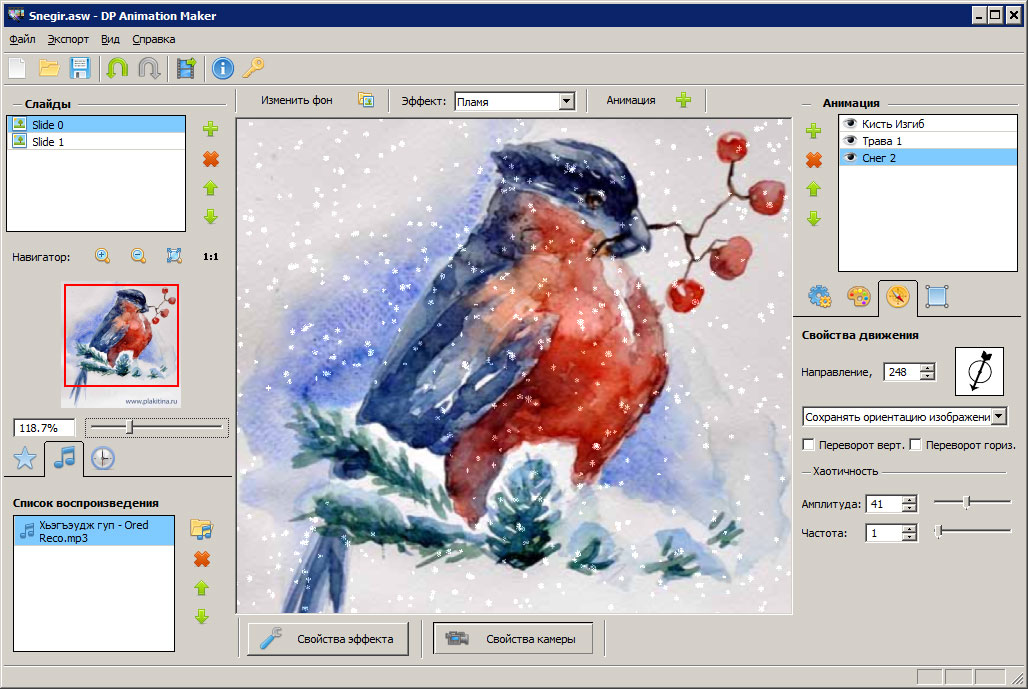Image resolution: width=1028 pixels, height=689 pixels.
Task: Click the 118.7% zoom field
Action: coord(43,428)
